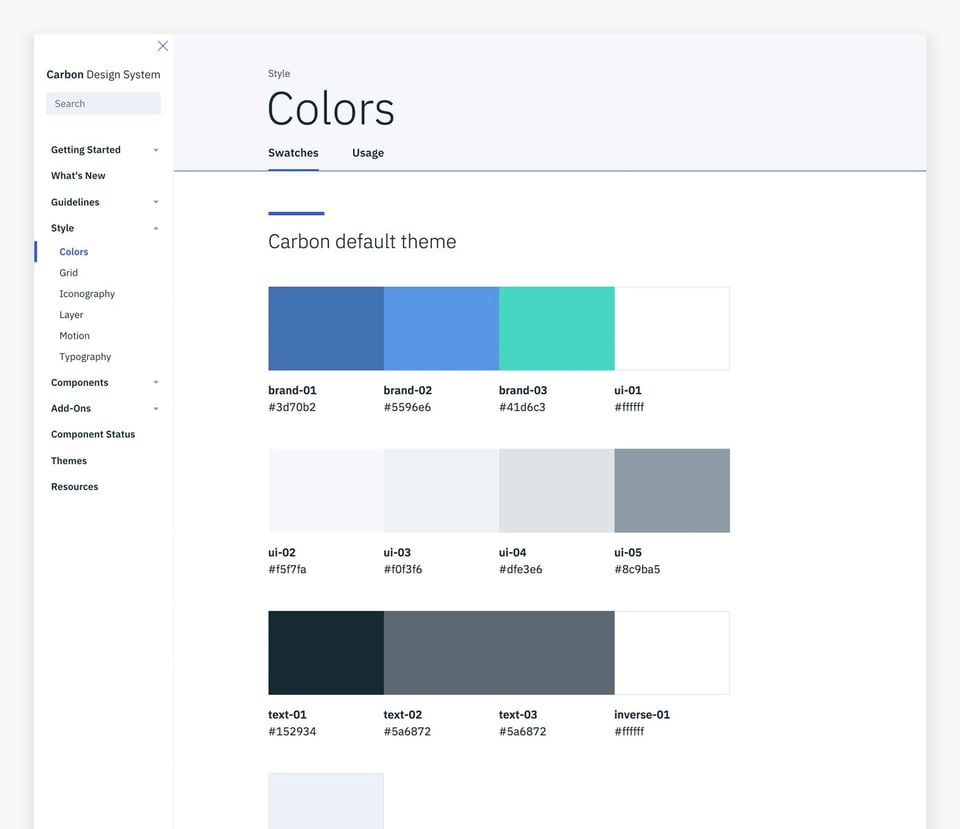Open the What's New page
The height and width of the screenshot is (829, 960).
78,175
